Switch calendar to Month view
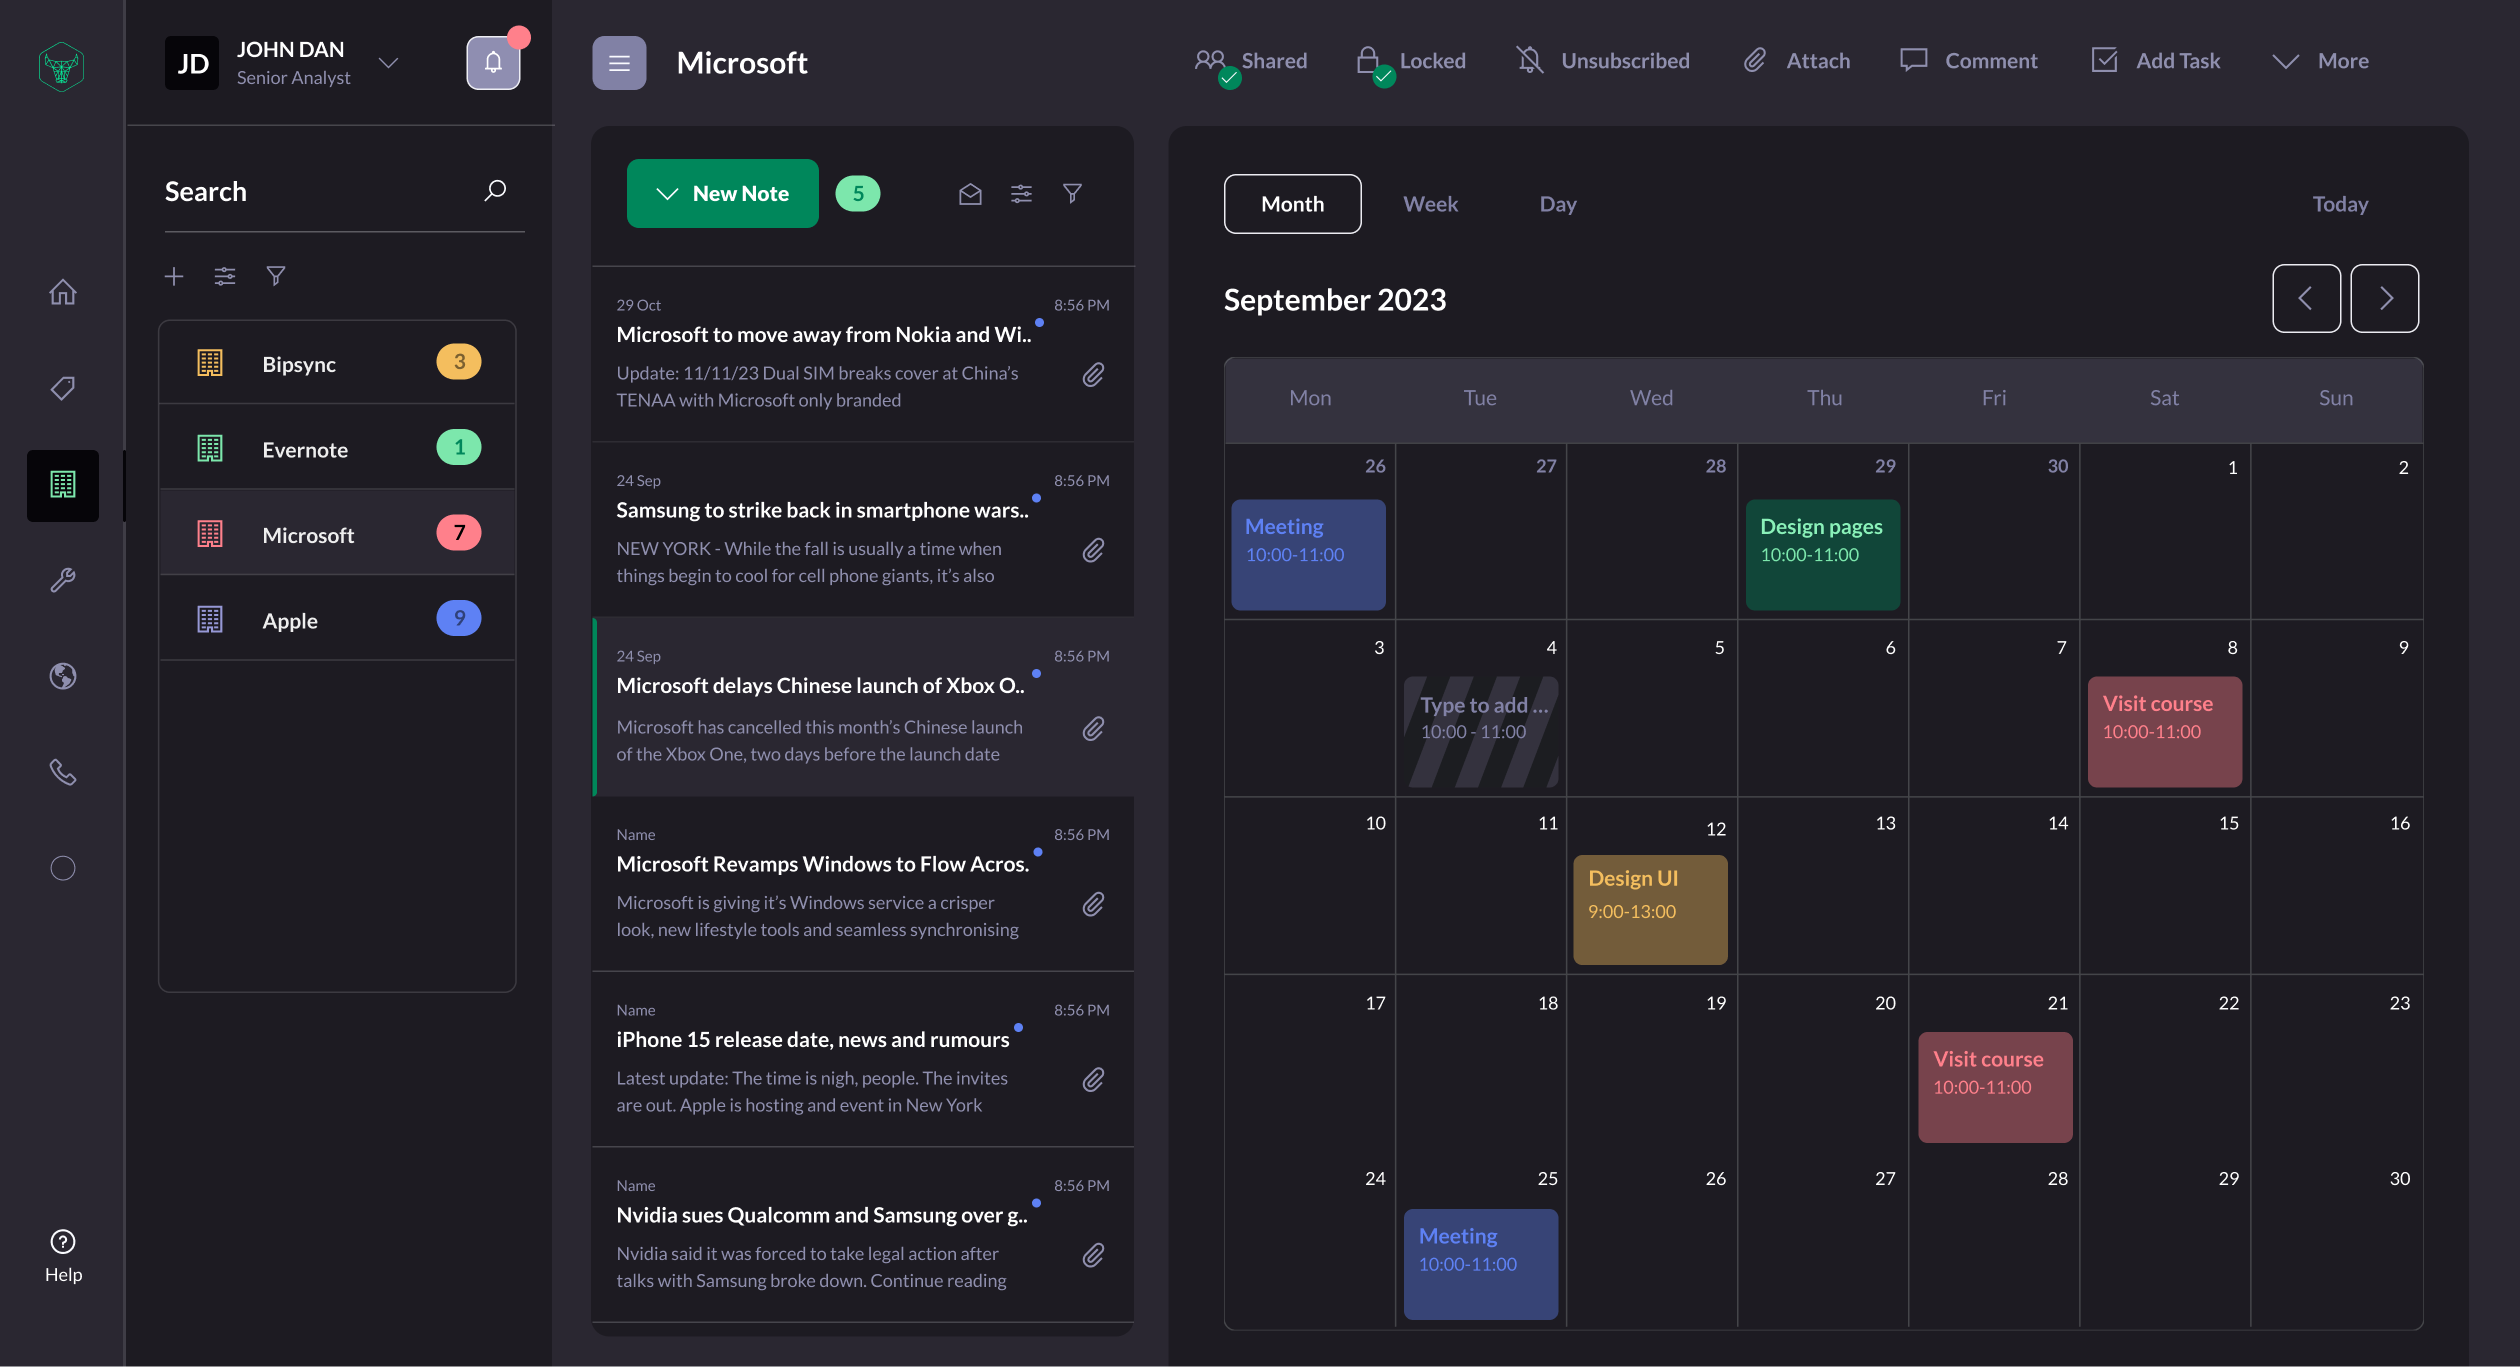Screen dimensions: 2520x1367 1292,204
